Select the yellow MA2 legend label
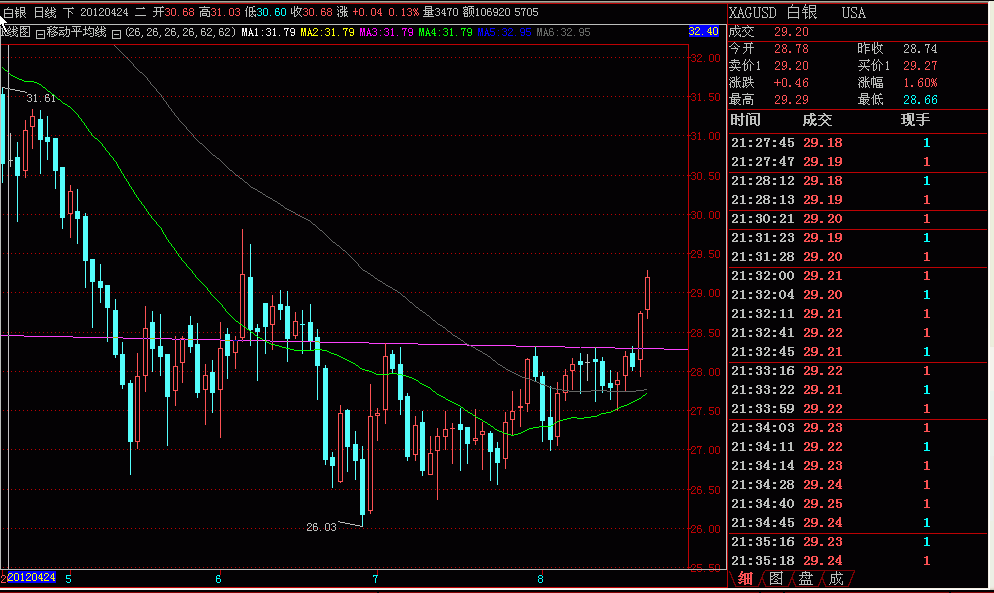Image resolution: width=994 pixels, height=593 pixels. 327,32
